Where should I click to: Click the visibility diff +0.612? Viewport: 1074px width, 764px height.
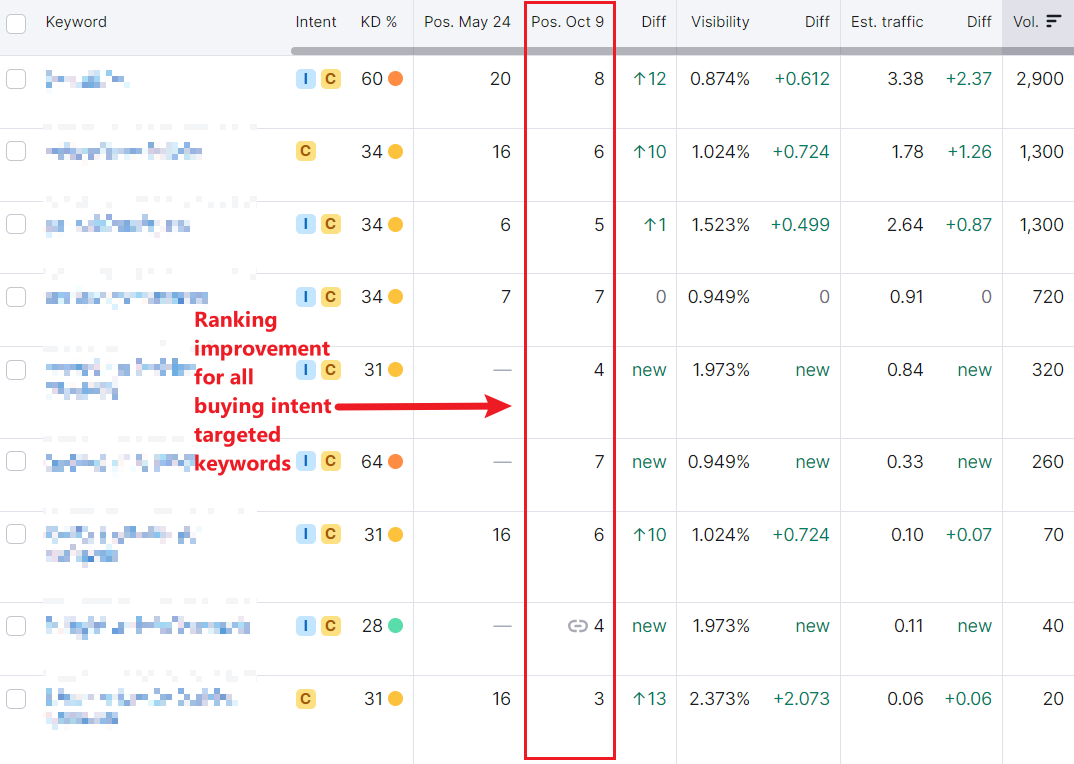[802, 79]
